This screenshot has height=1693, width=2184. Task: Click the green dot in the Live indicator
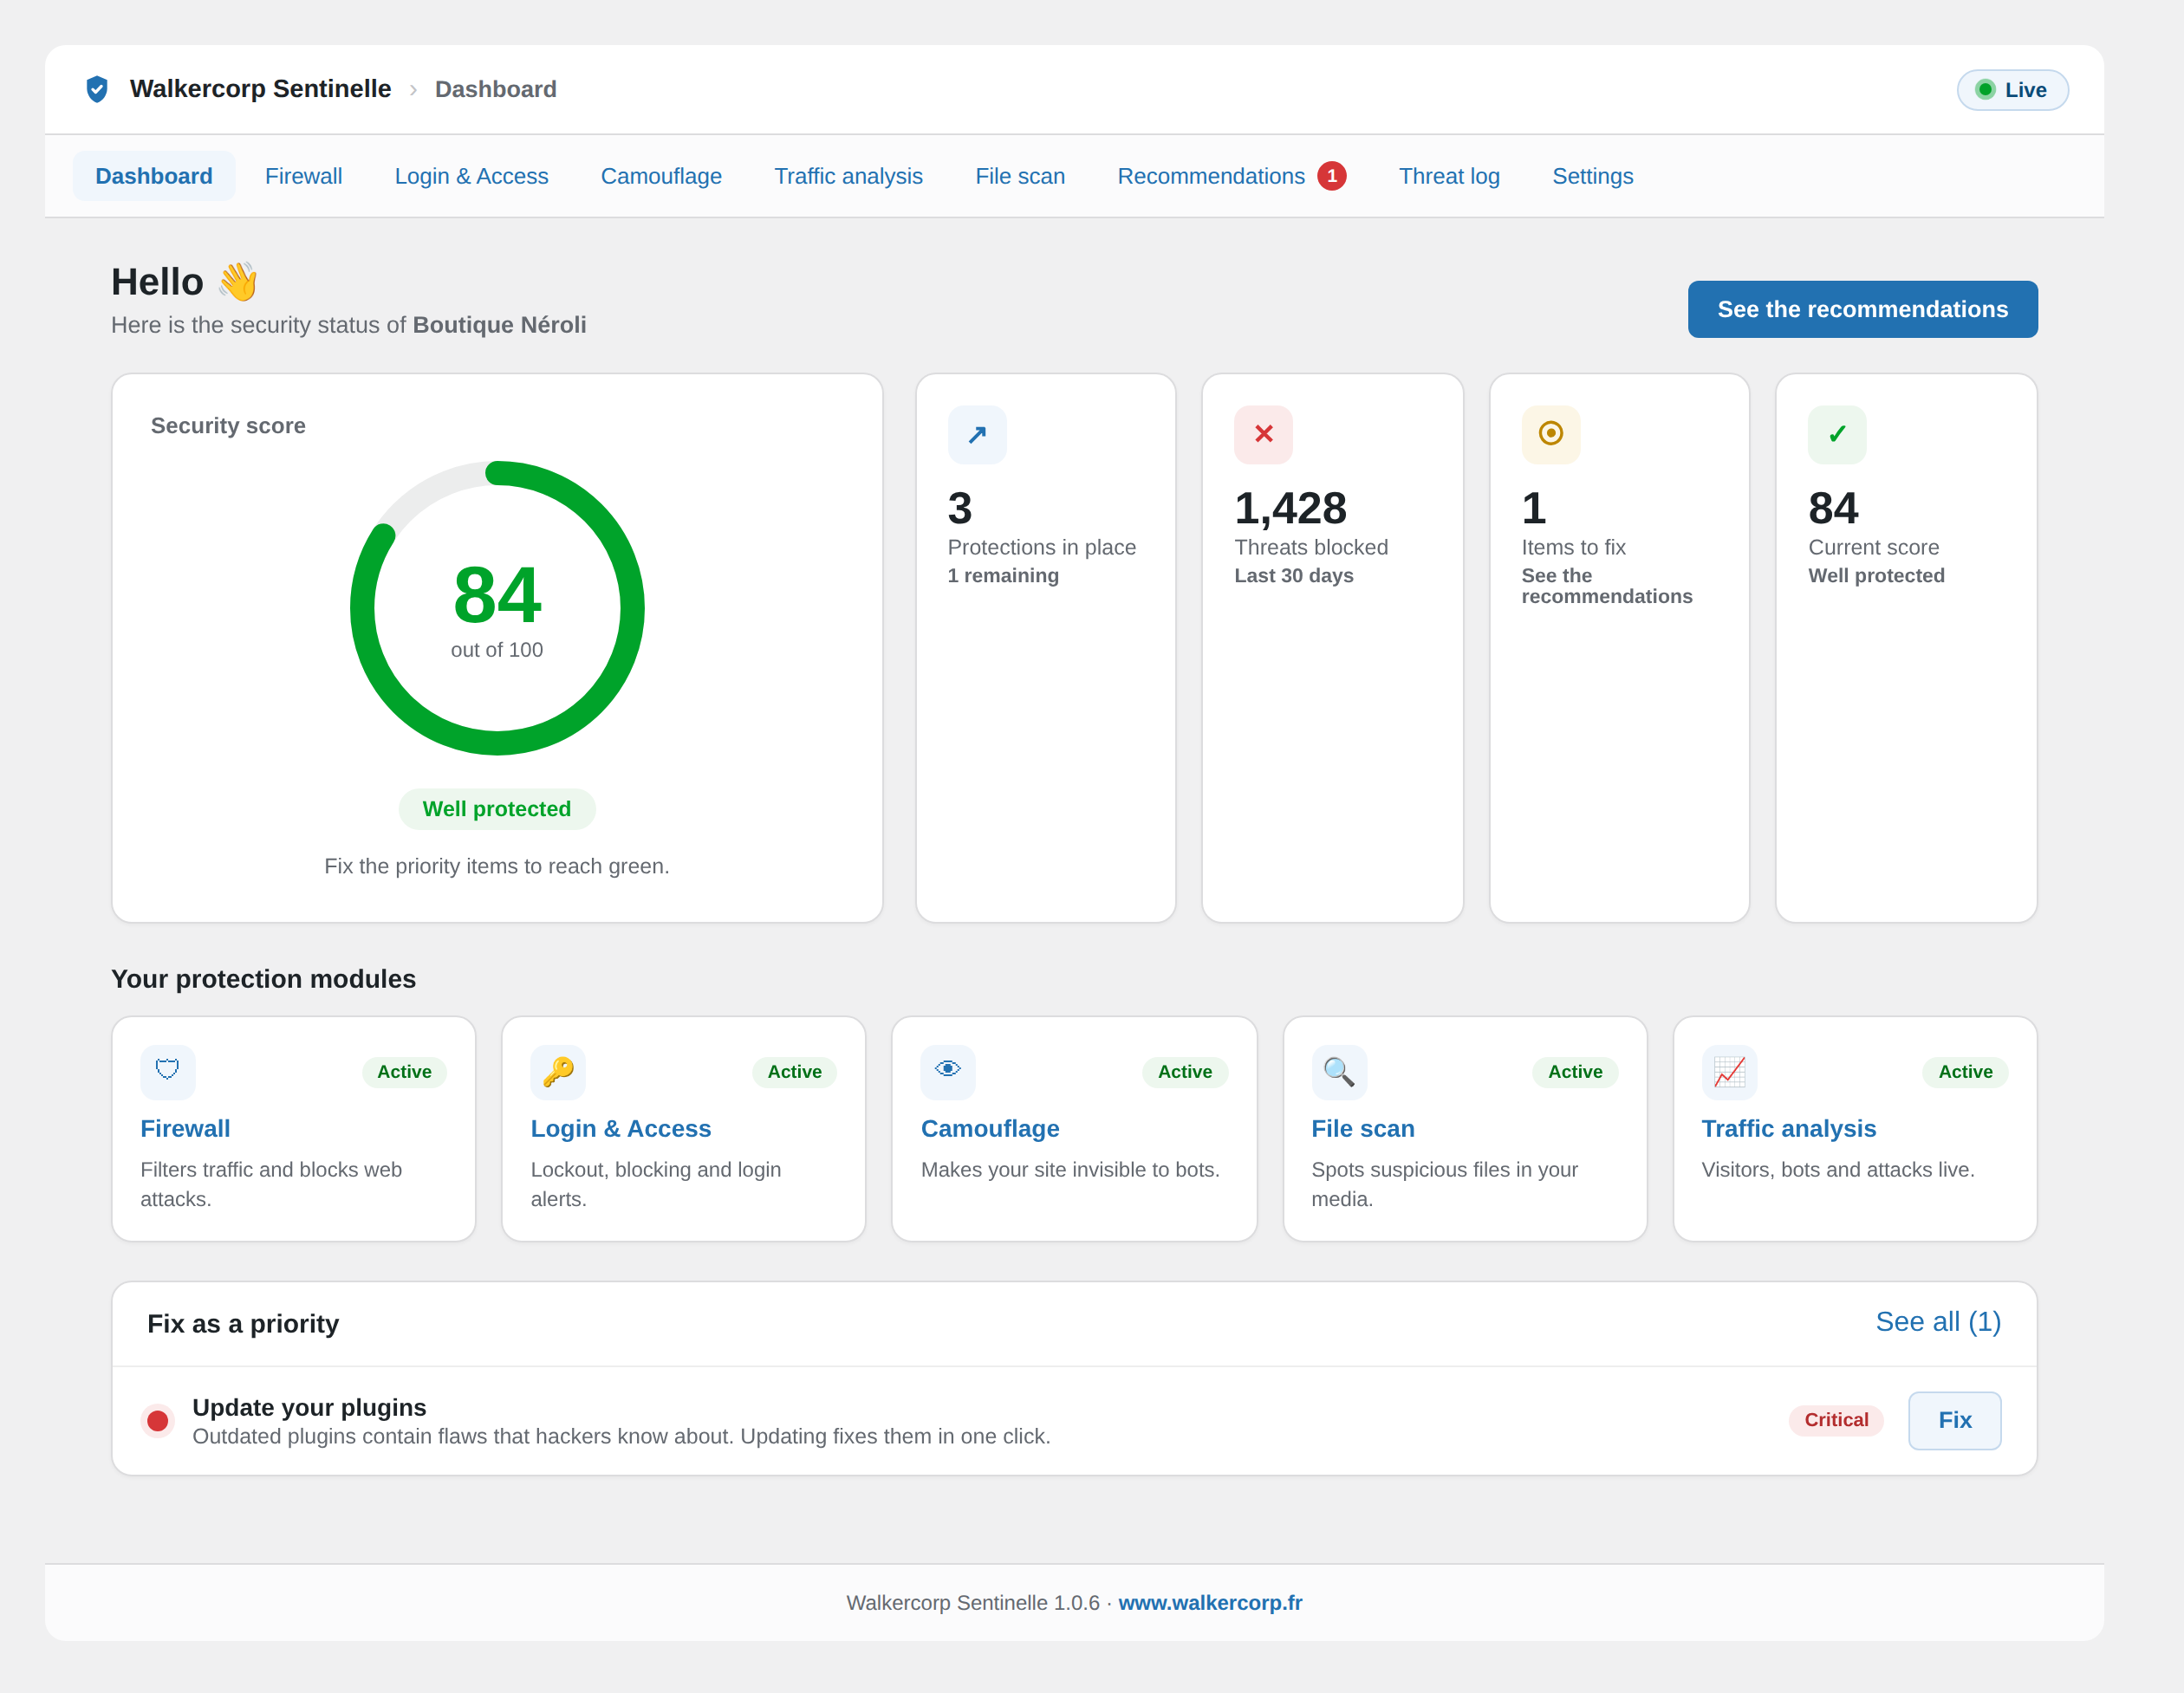pyautogui.click(x=1985, y=90)
